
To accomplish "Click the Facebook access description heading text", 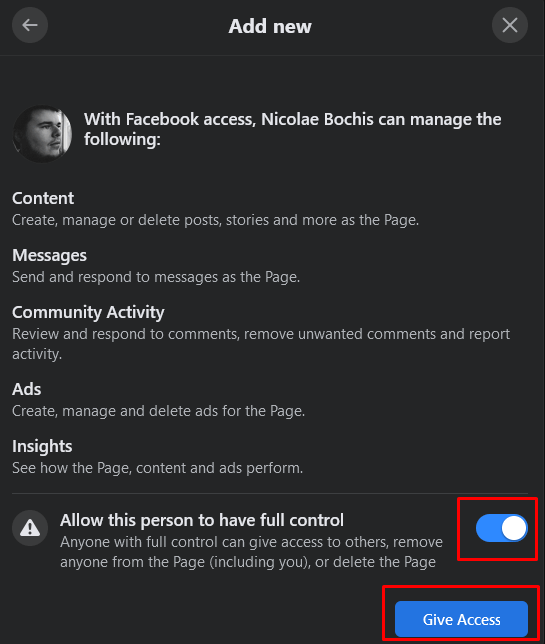I will click(292, 129).
